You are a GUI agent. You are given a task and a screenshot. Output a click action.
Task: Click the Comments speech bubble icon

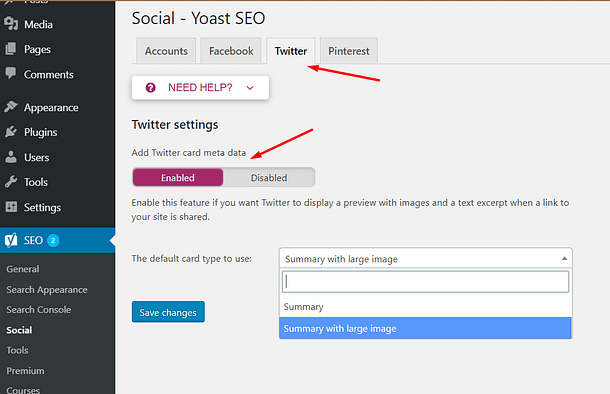[11, 73]
